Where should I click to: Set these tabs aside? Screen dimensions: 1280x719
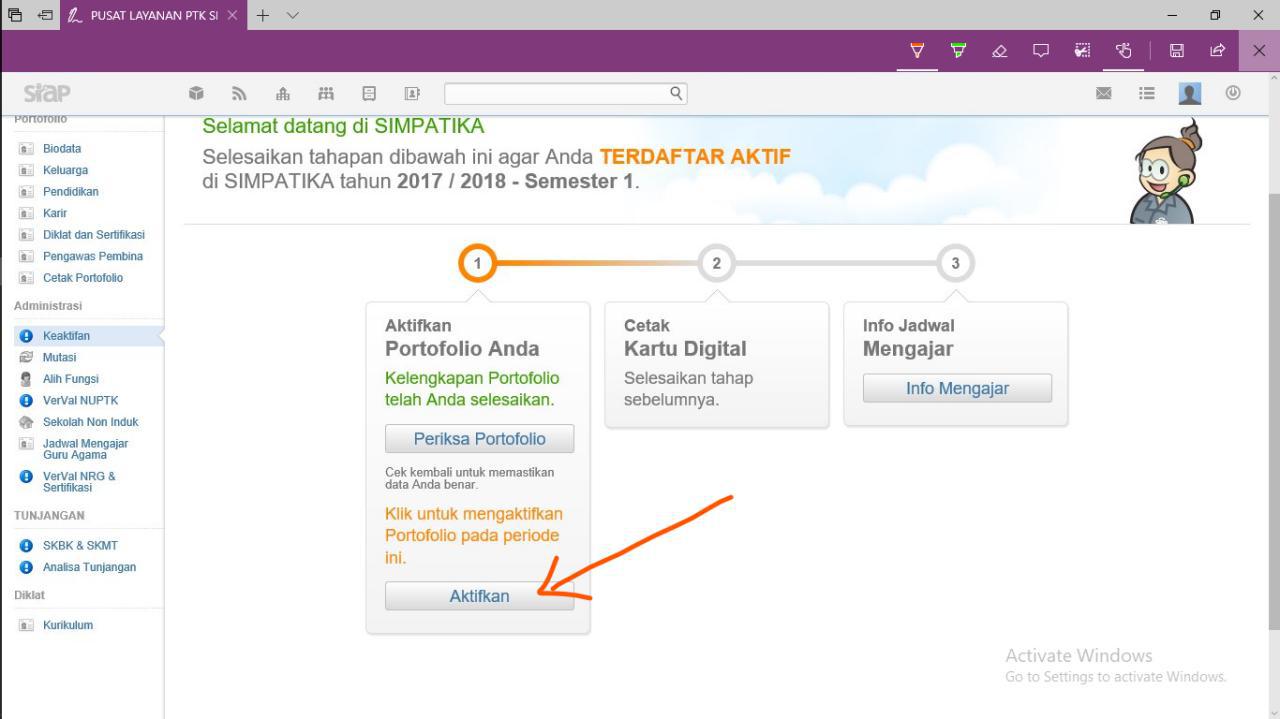(45, 15)
